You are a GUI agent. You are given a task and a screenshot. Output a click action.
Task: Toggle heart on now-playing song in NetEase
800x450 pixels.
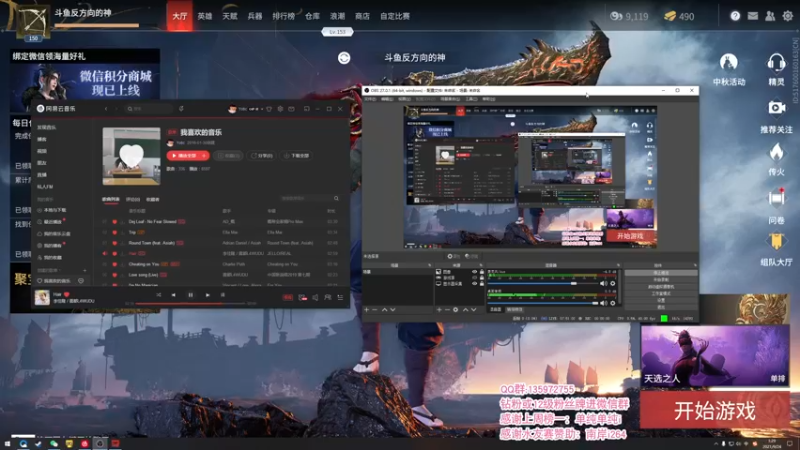click(66, 294)
